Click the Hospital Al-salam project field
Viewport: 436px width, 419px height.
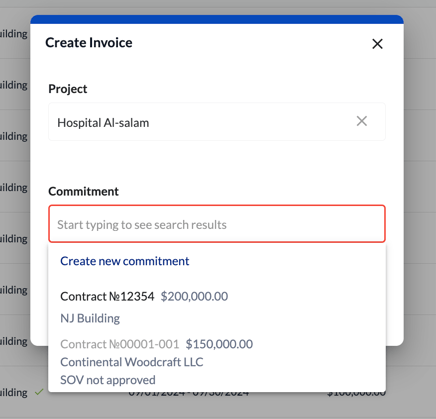pyautogui.click(x=217, y=122)
